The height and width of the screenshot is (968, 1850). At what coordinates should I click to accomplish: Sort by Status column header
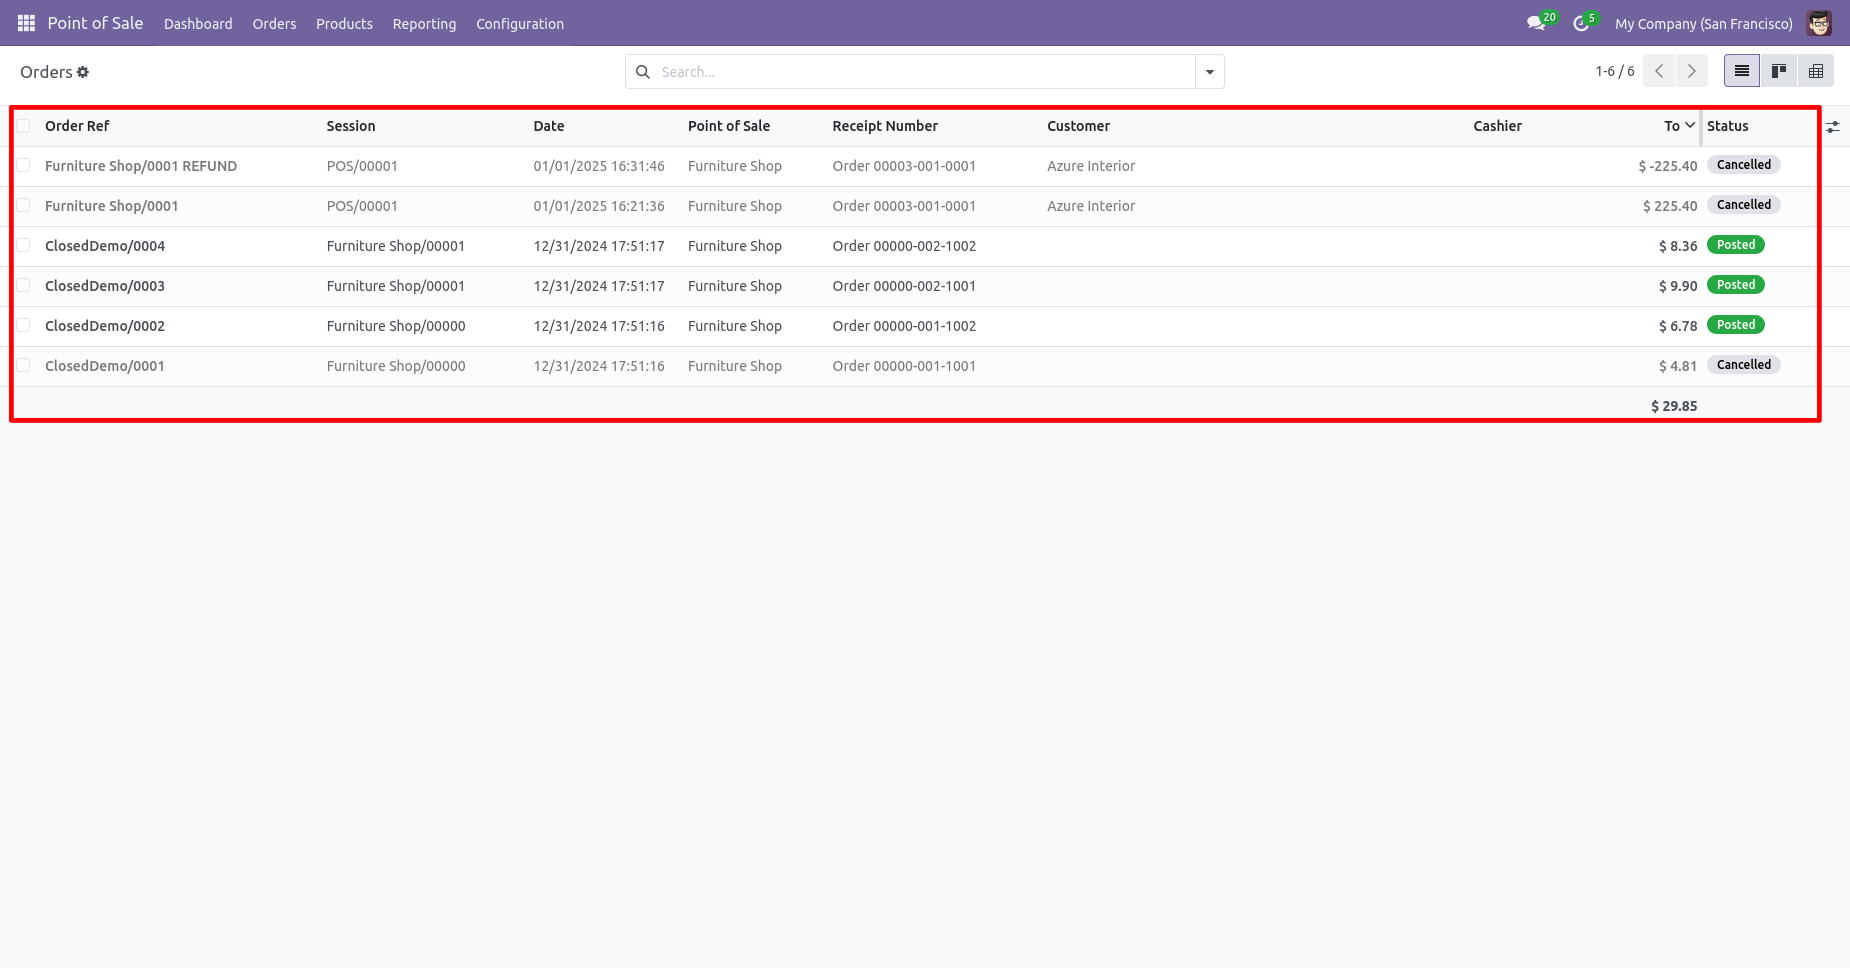(x=1728, y=126)
